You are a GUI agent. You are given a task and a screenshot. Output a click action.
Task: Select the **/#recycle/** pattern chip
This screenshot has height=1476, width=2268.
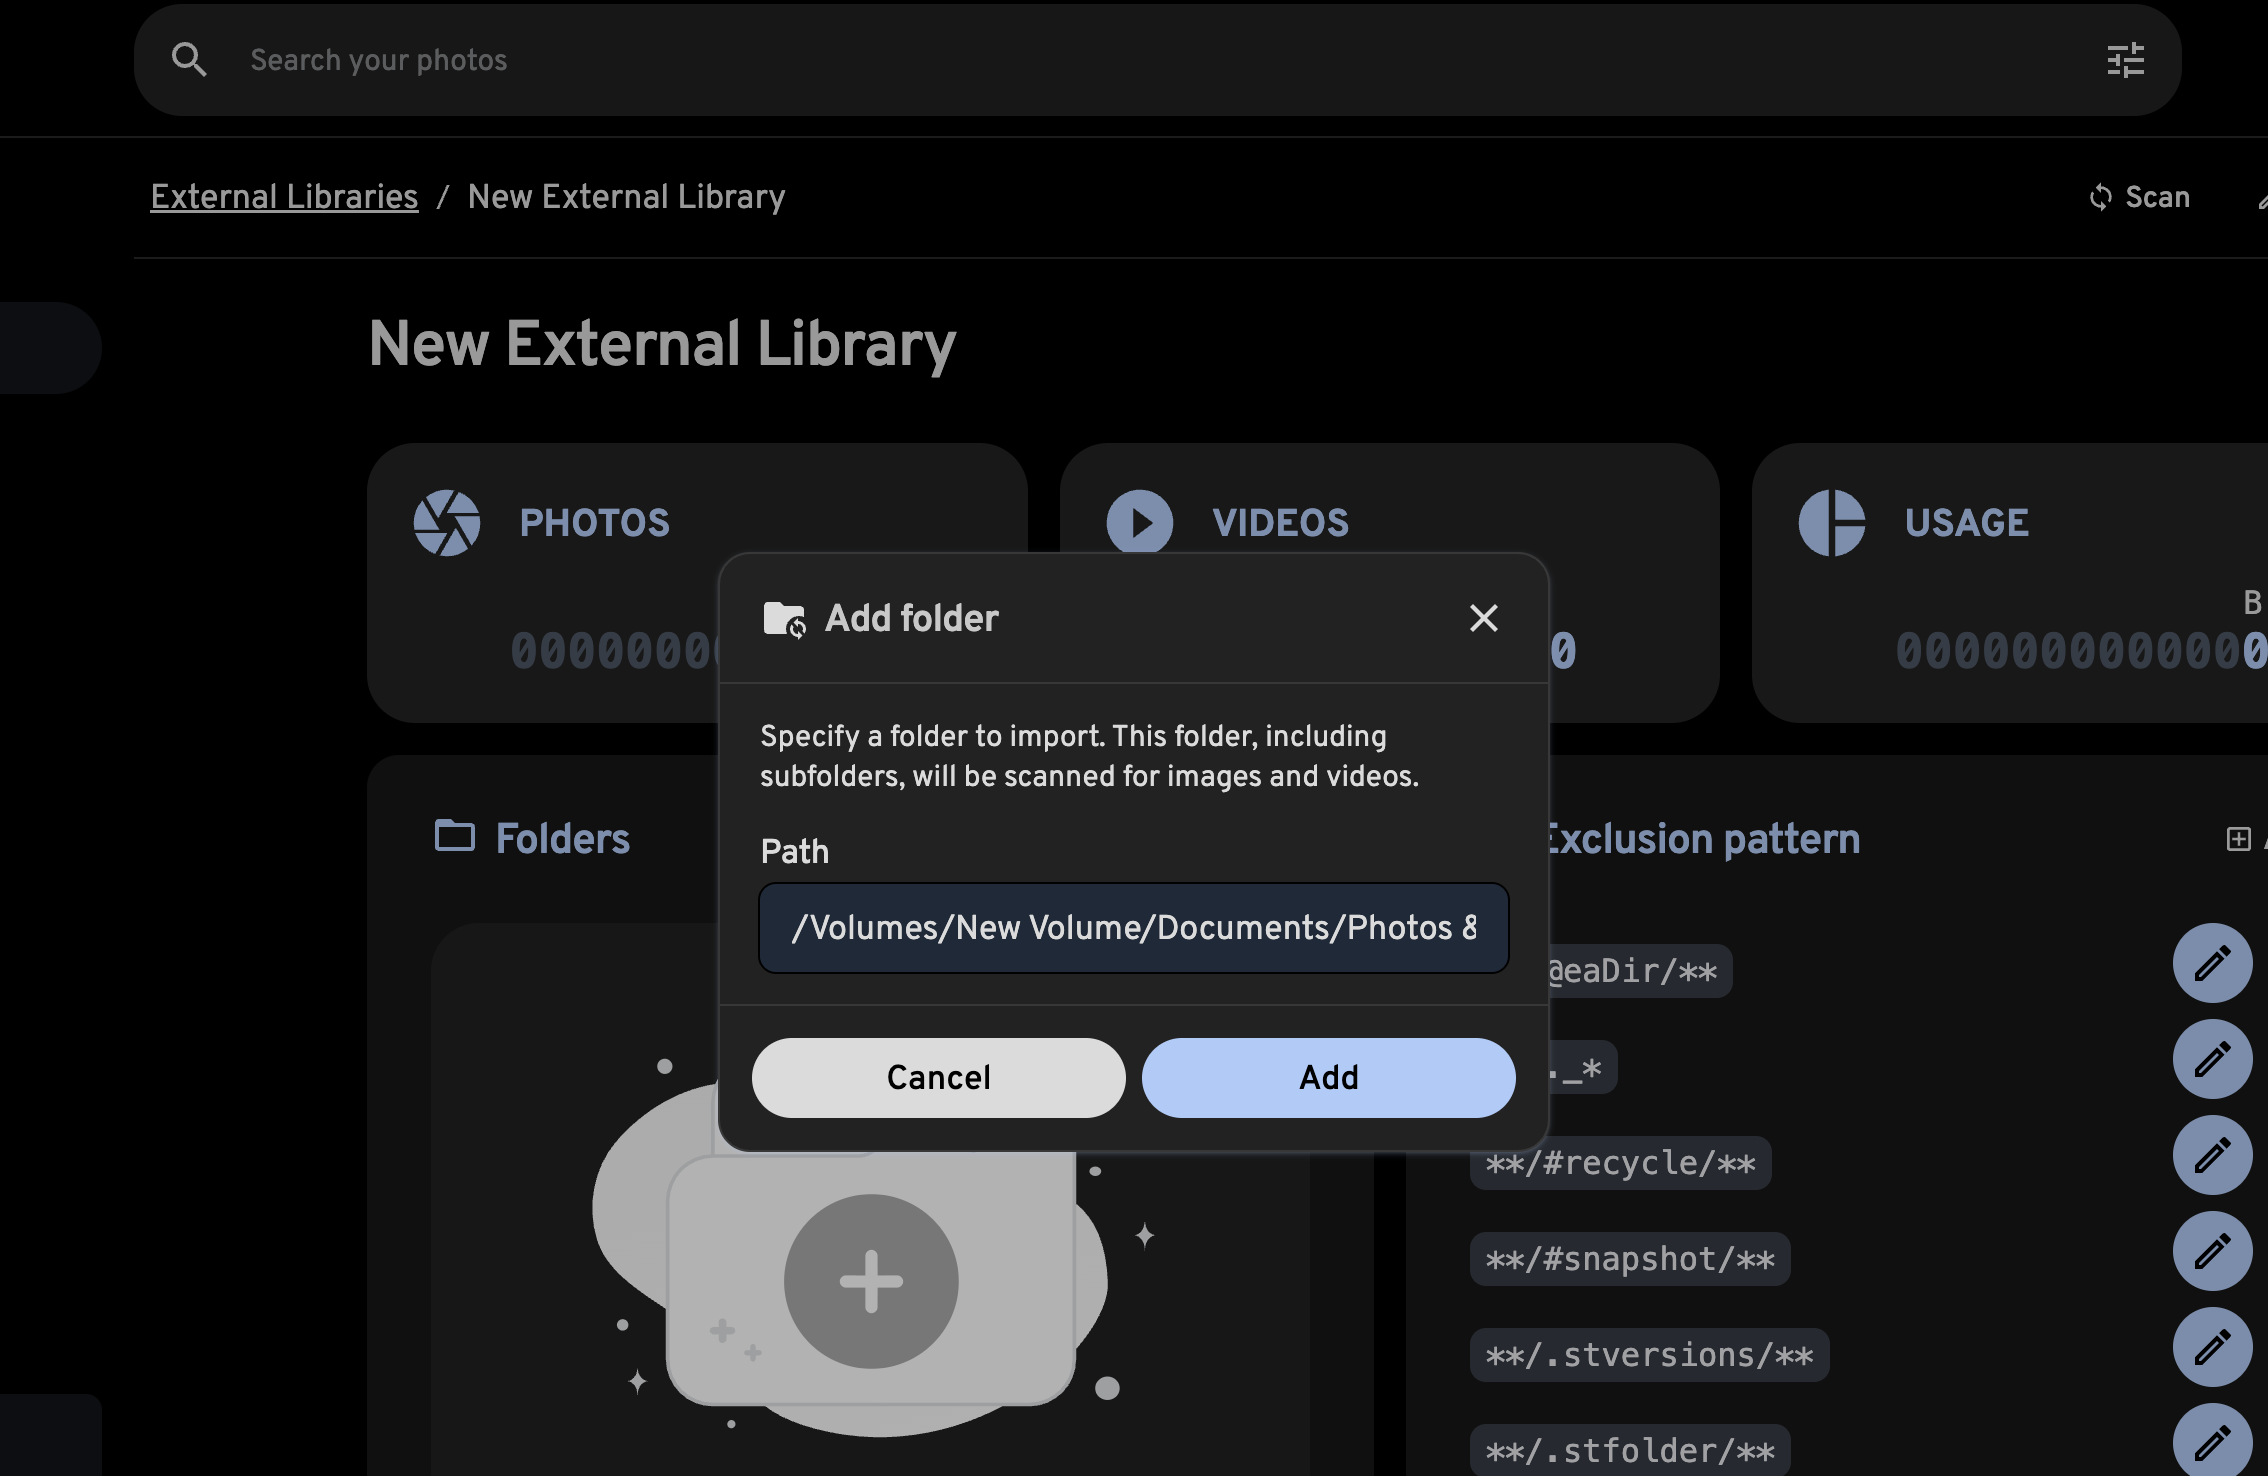[x=1620, y=1163]
